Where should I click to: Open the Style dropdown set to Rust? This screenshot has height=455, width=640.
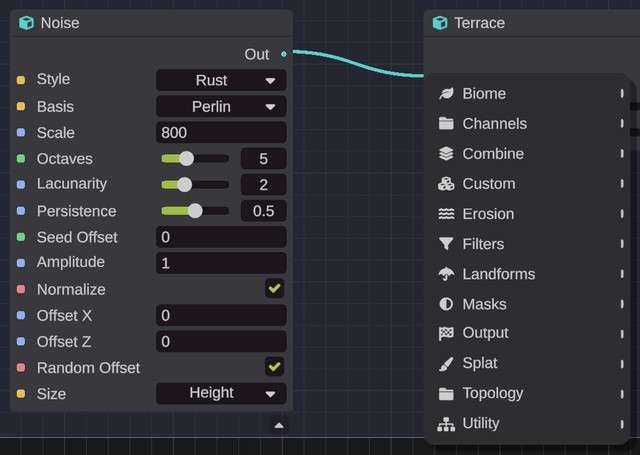click(x=221, y=80)
